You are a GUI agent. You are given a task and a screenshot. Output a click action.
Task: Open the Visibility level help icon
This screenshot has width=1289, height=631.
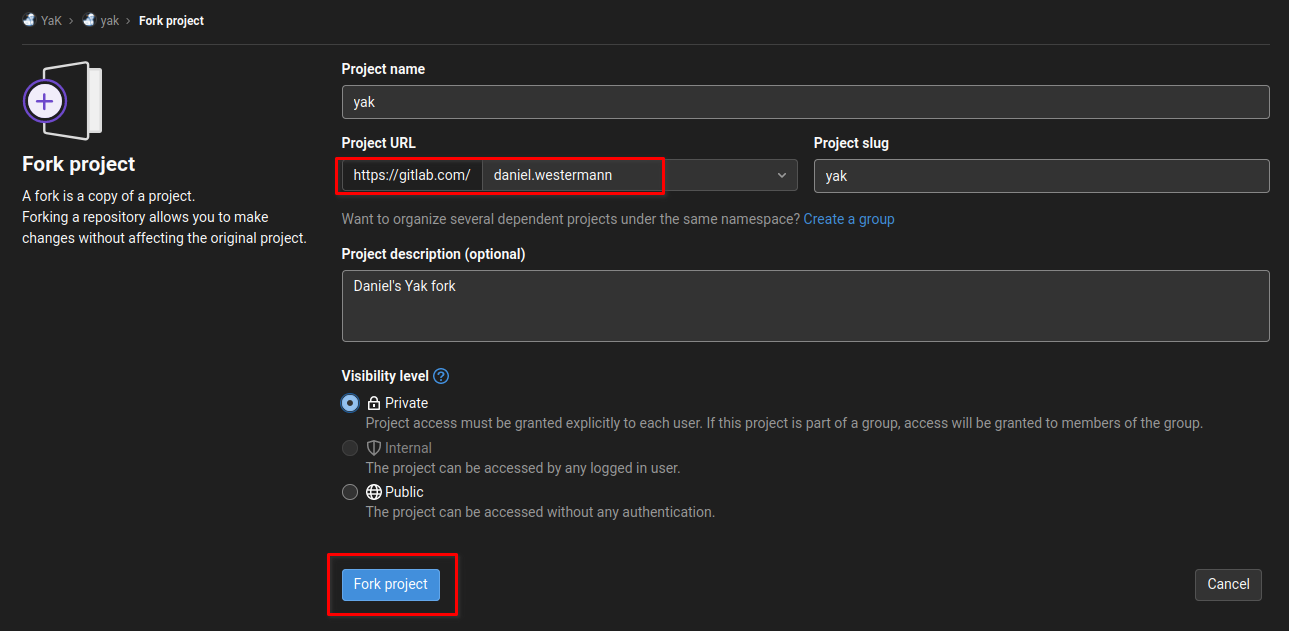(441, 376)
